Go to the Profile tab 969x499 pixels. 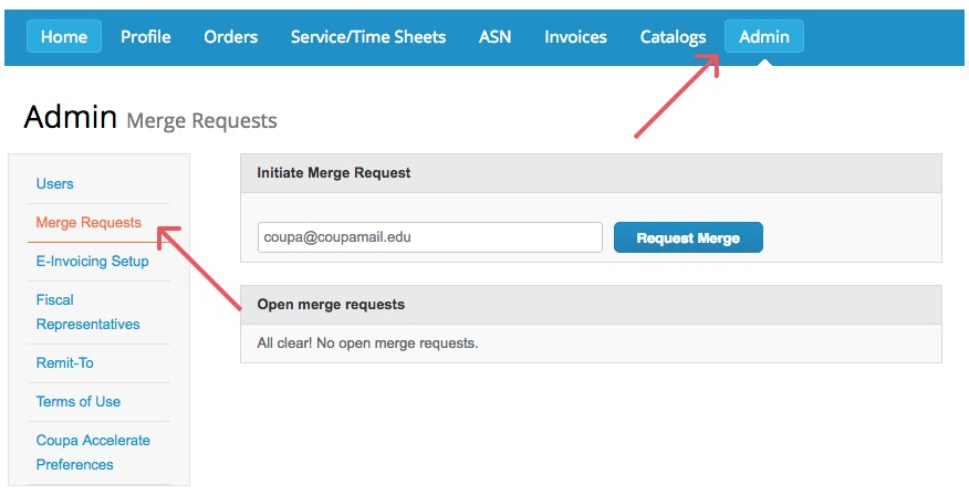(145, 37)
